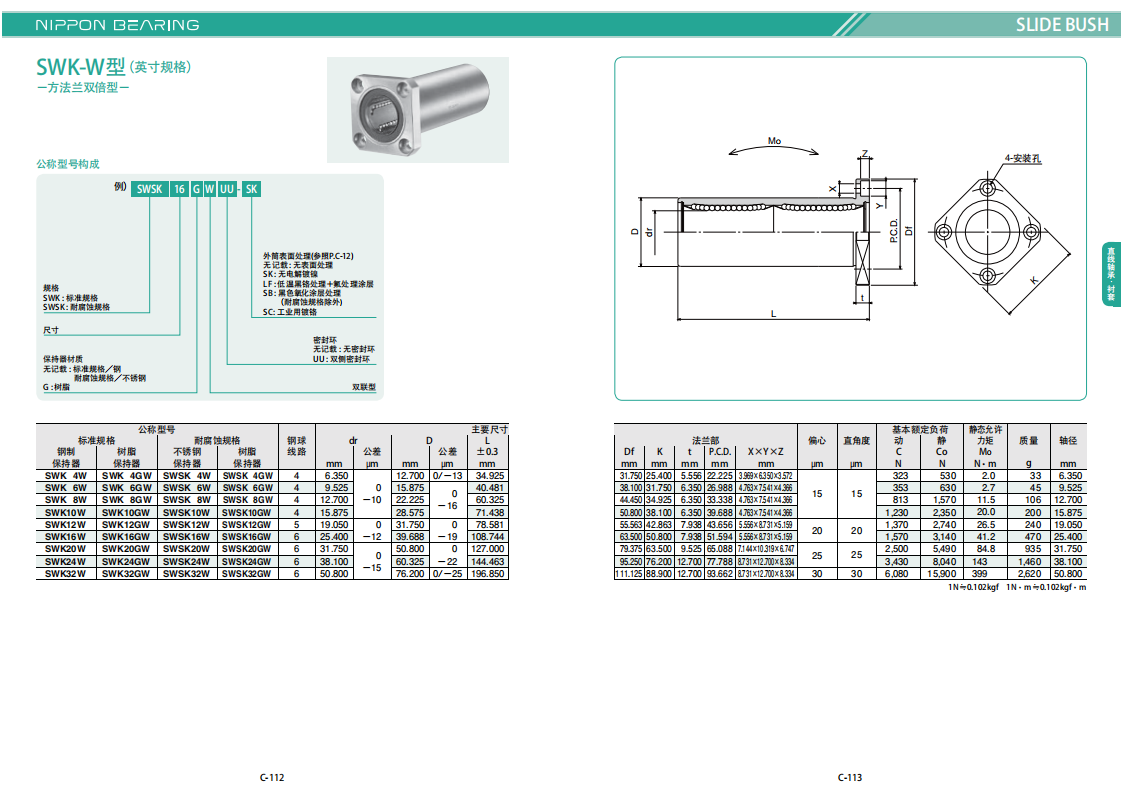Select table cell SWSK24GW
Viewport: 1122px width, 793px height.
pos(247,562)
